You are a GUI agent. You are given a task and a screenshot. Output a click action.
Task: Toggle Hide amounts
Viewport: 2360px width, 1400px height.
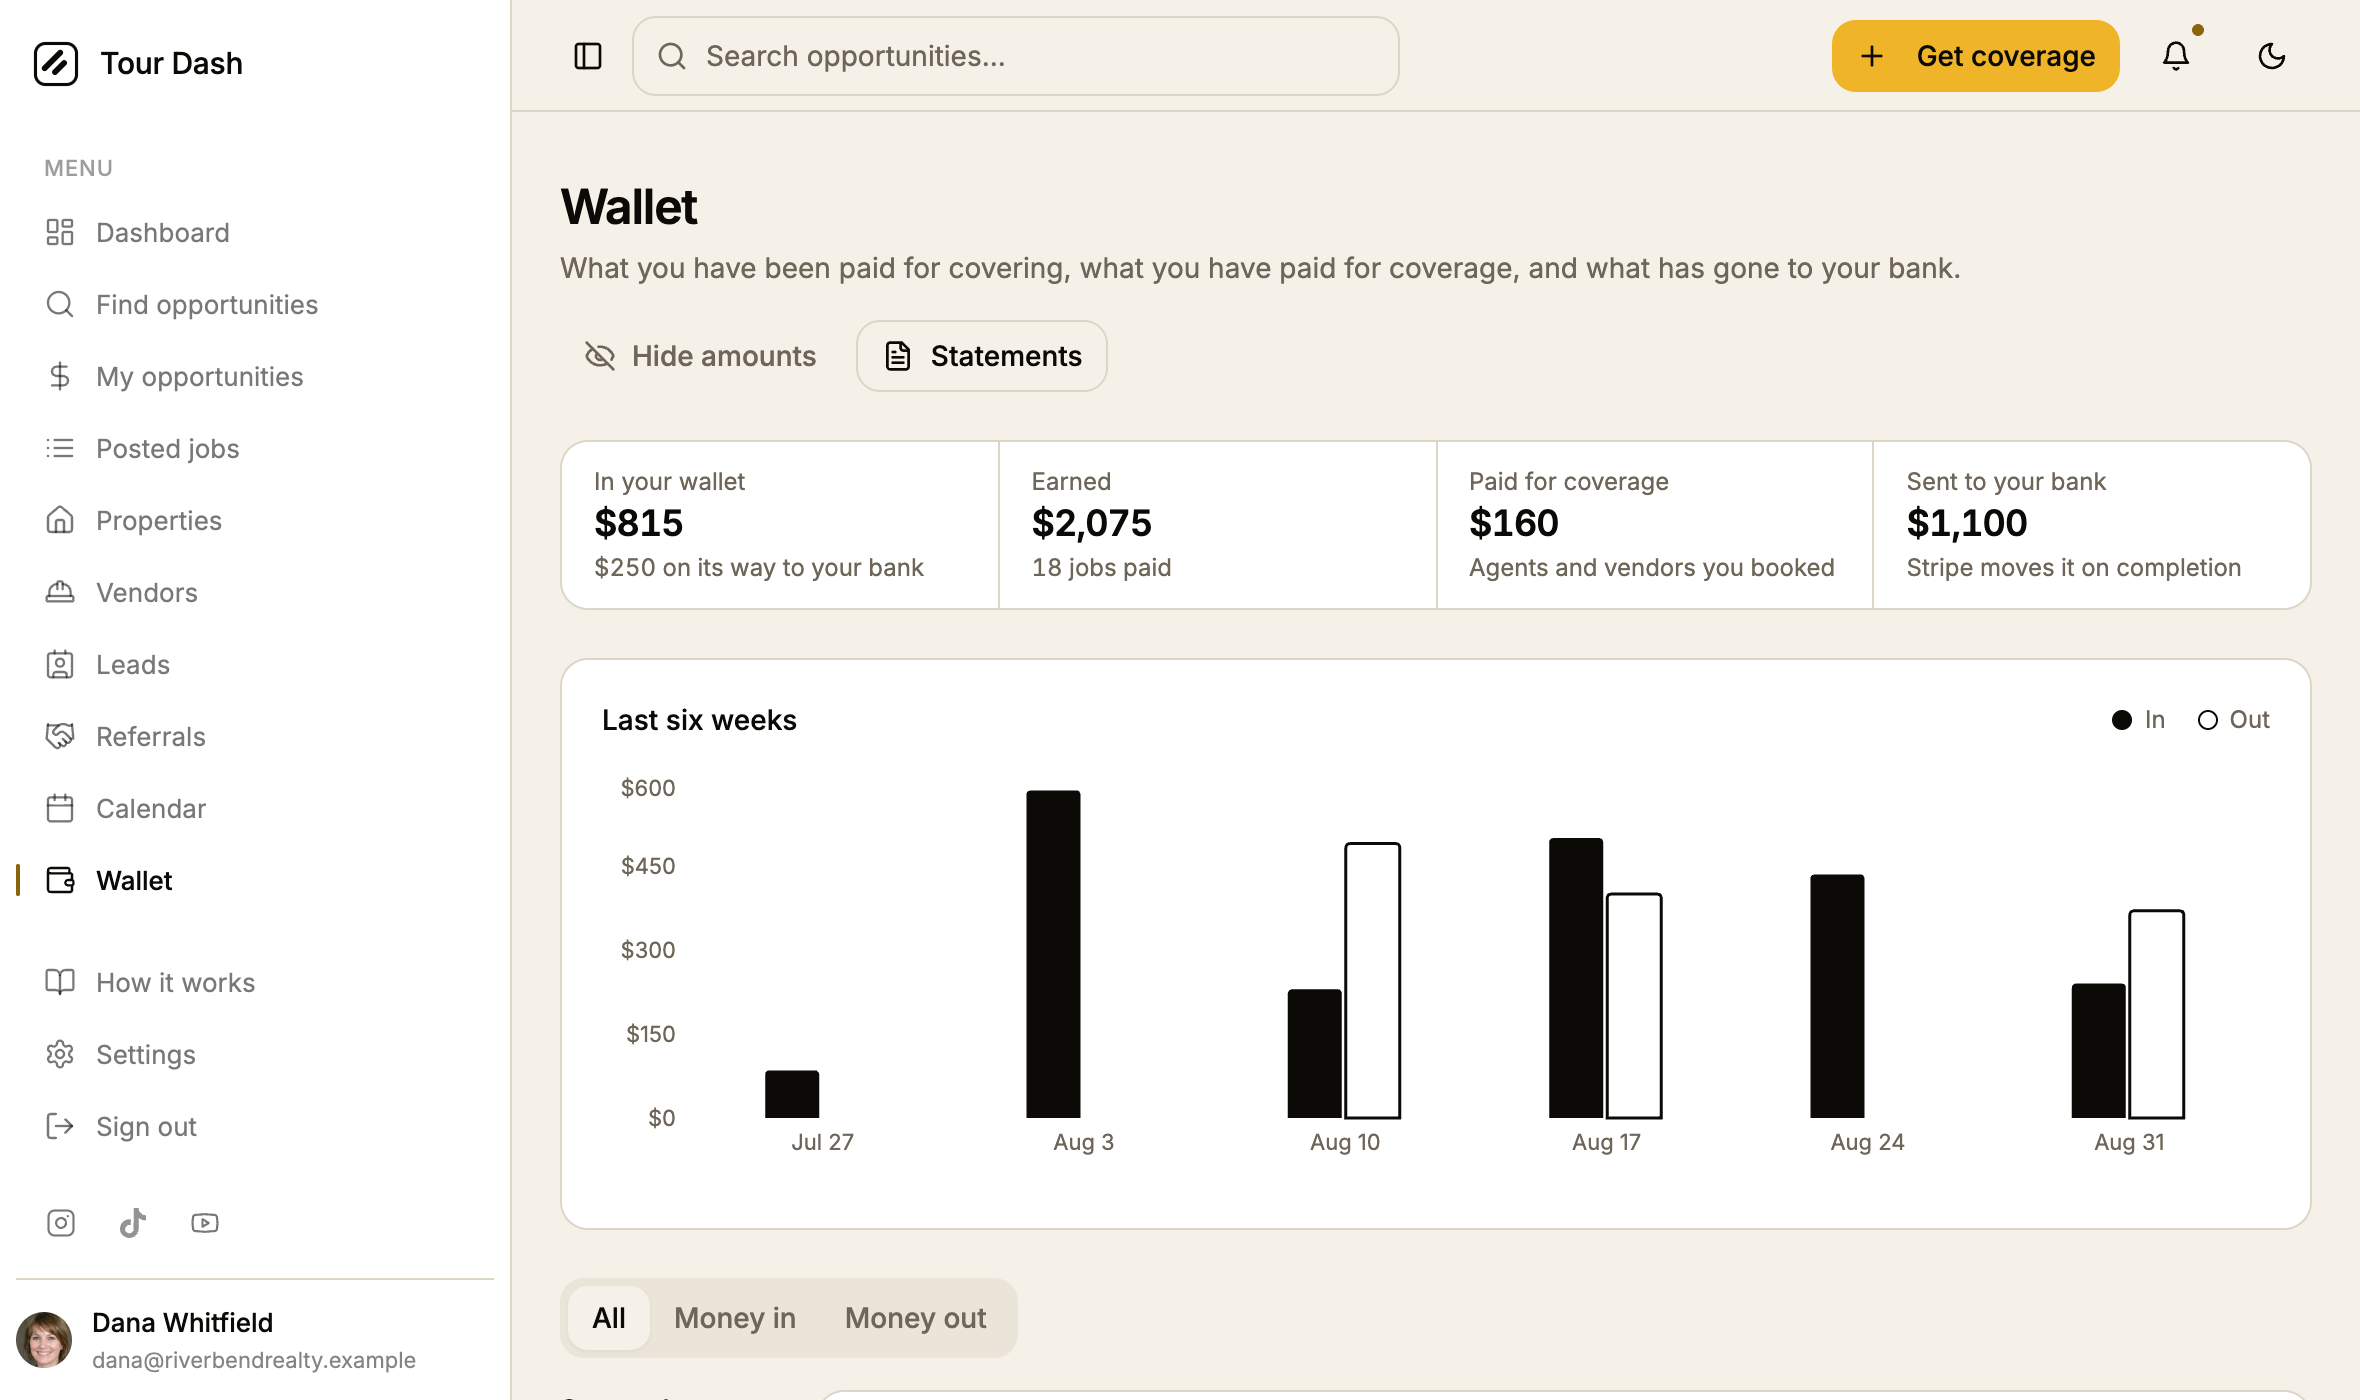700,356
